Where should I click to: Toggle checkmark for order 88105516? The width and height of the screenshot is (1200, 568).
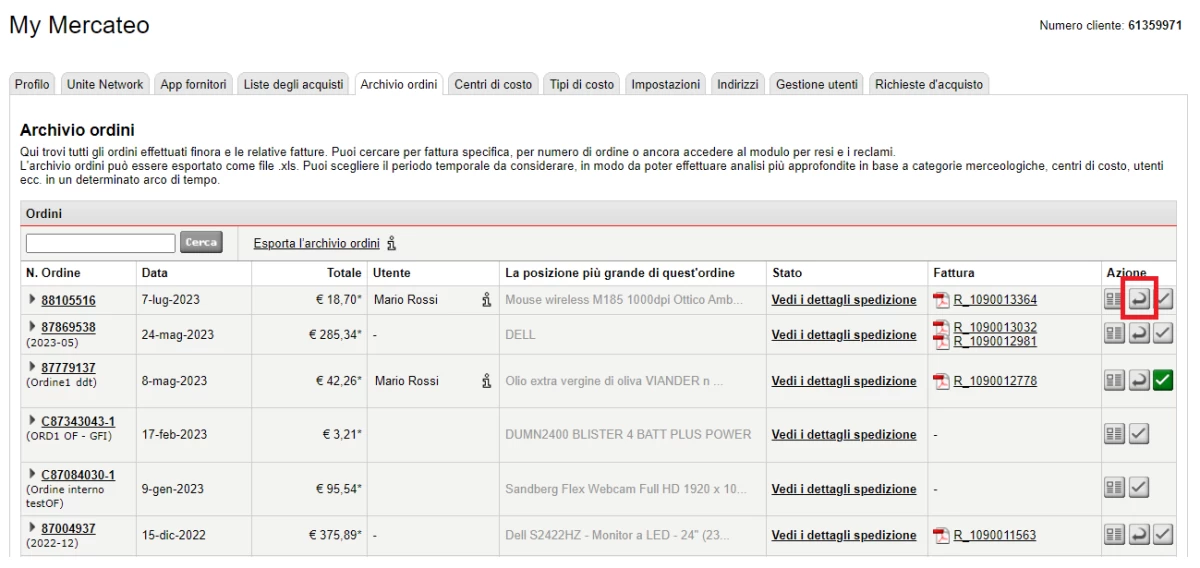[1163, 299]
